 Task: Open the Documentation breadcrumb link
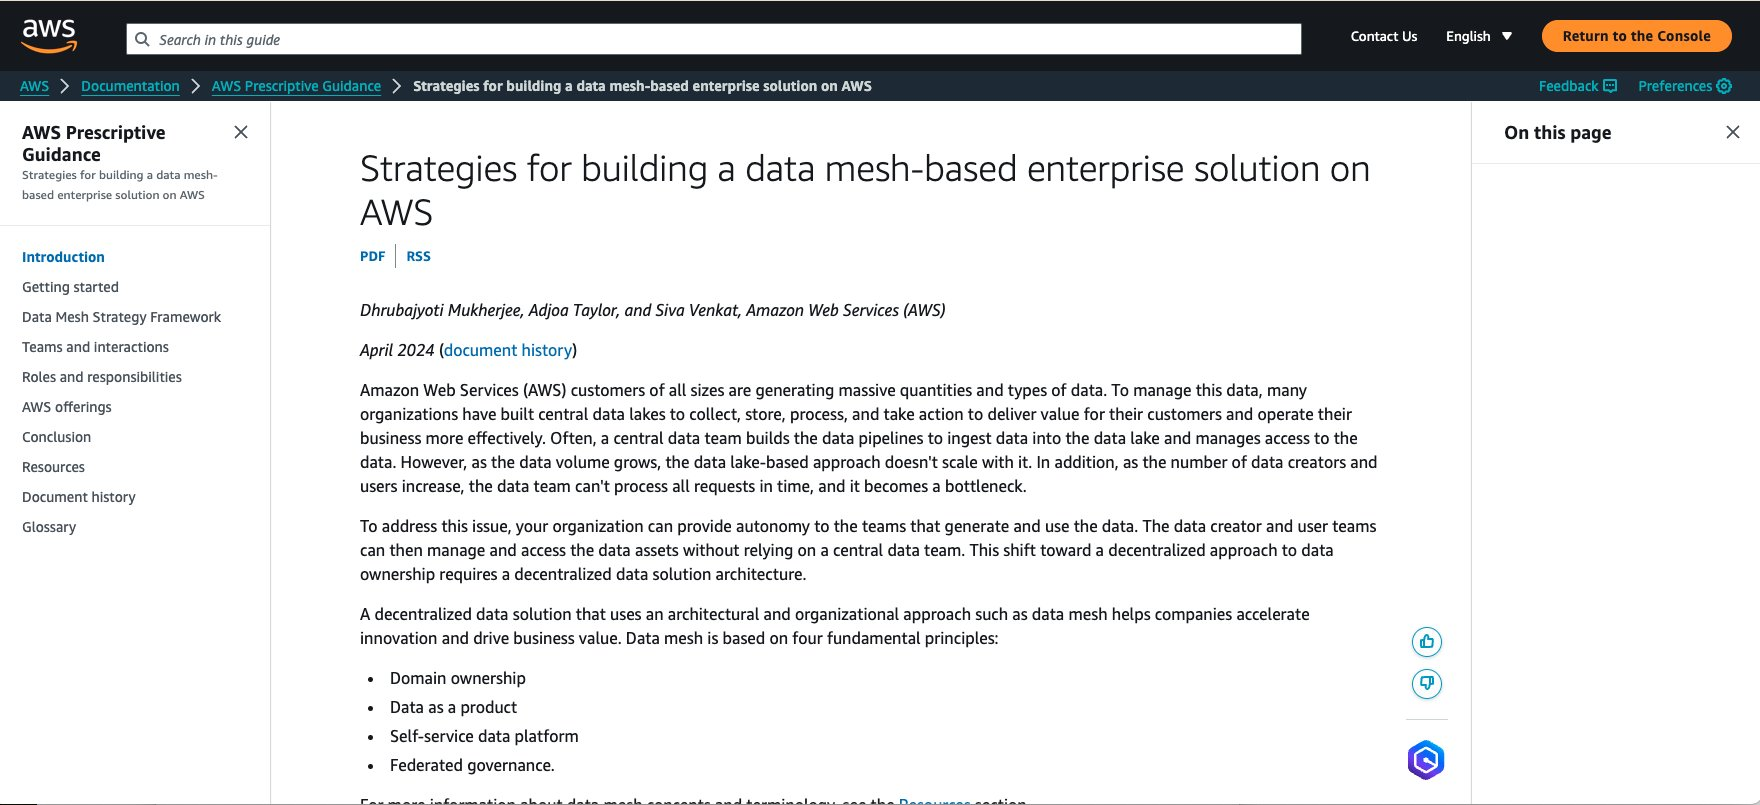click(130, 86)
